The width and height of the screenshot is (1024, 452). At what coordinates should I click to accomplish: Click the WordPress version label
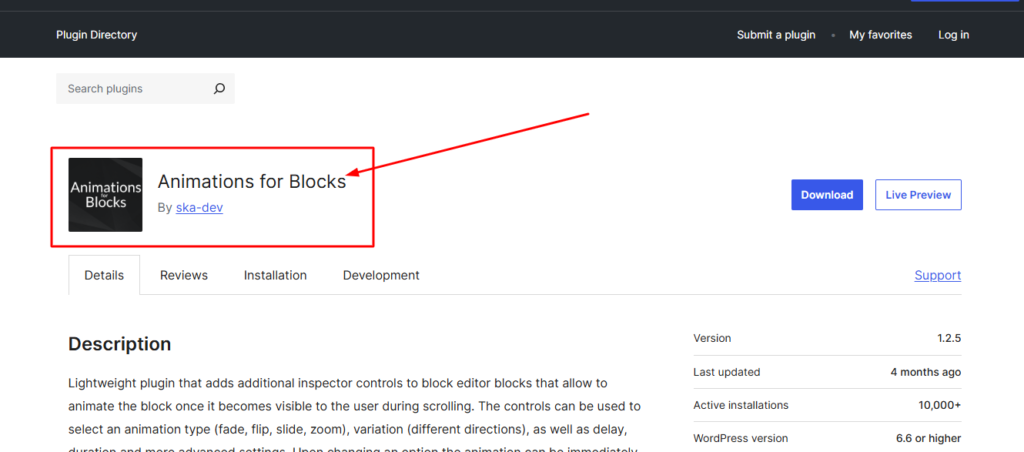point(741,438)
